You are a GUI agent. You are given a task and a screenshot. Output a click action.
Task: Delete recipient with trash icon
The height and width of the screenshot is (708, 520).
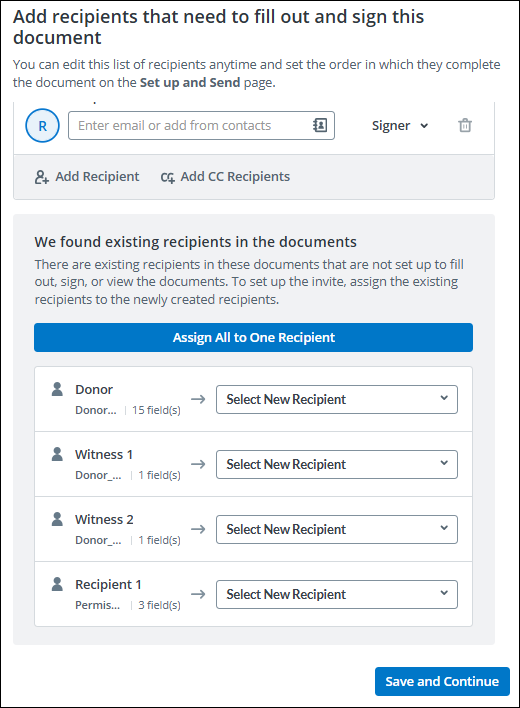point(465,125)
